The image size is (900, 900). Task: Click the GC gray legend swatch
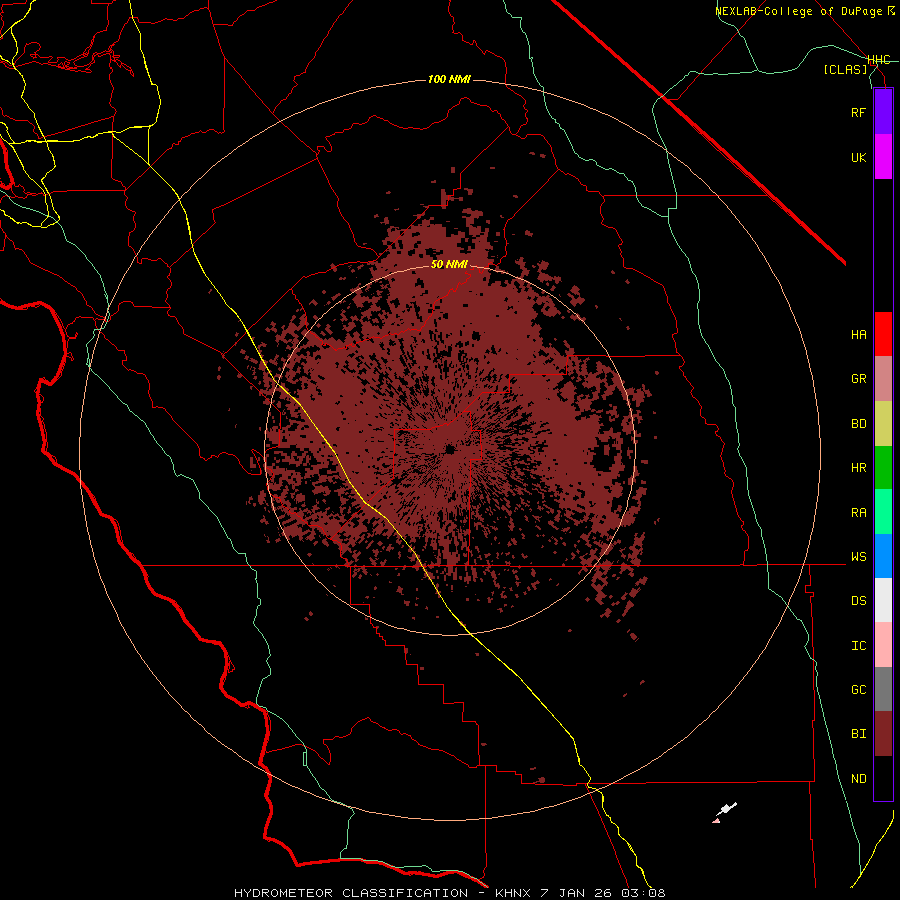tap(883, 689)
